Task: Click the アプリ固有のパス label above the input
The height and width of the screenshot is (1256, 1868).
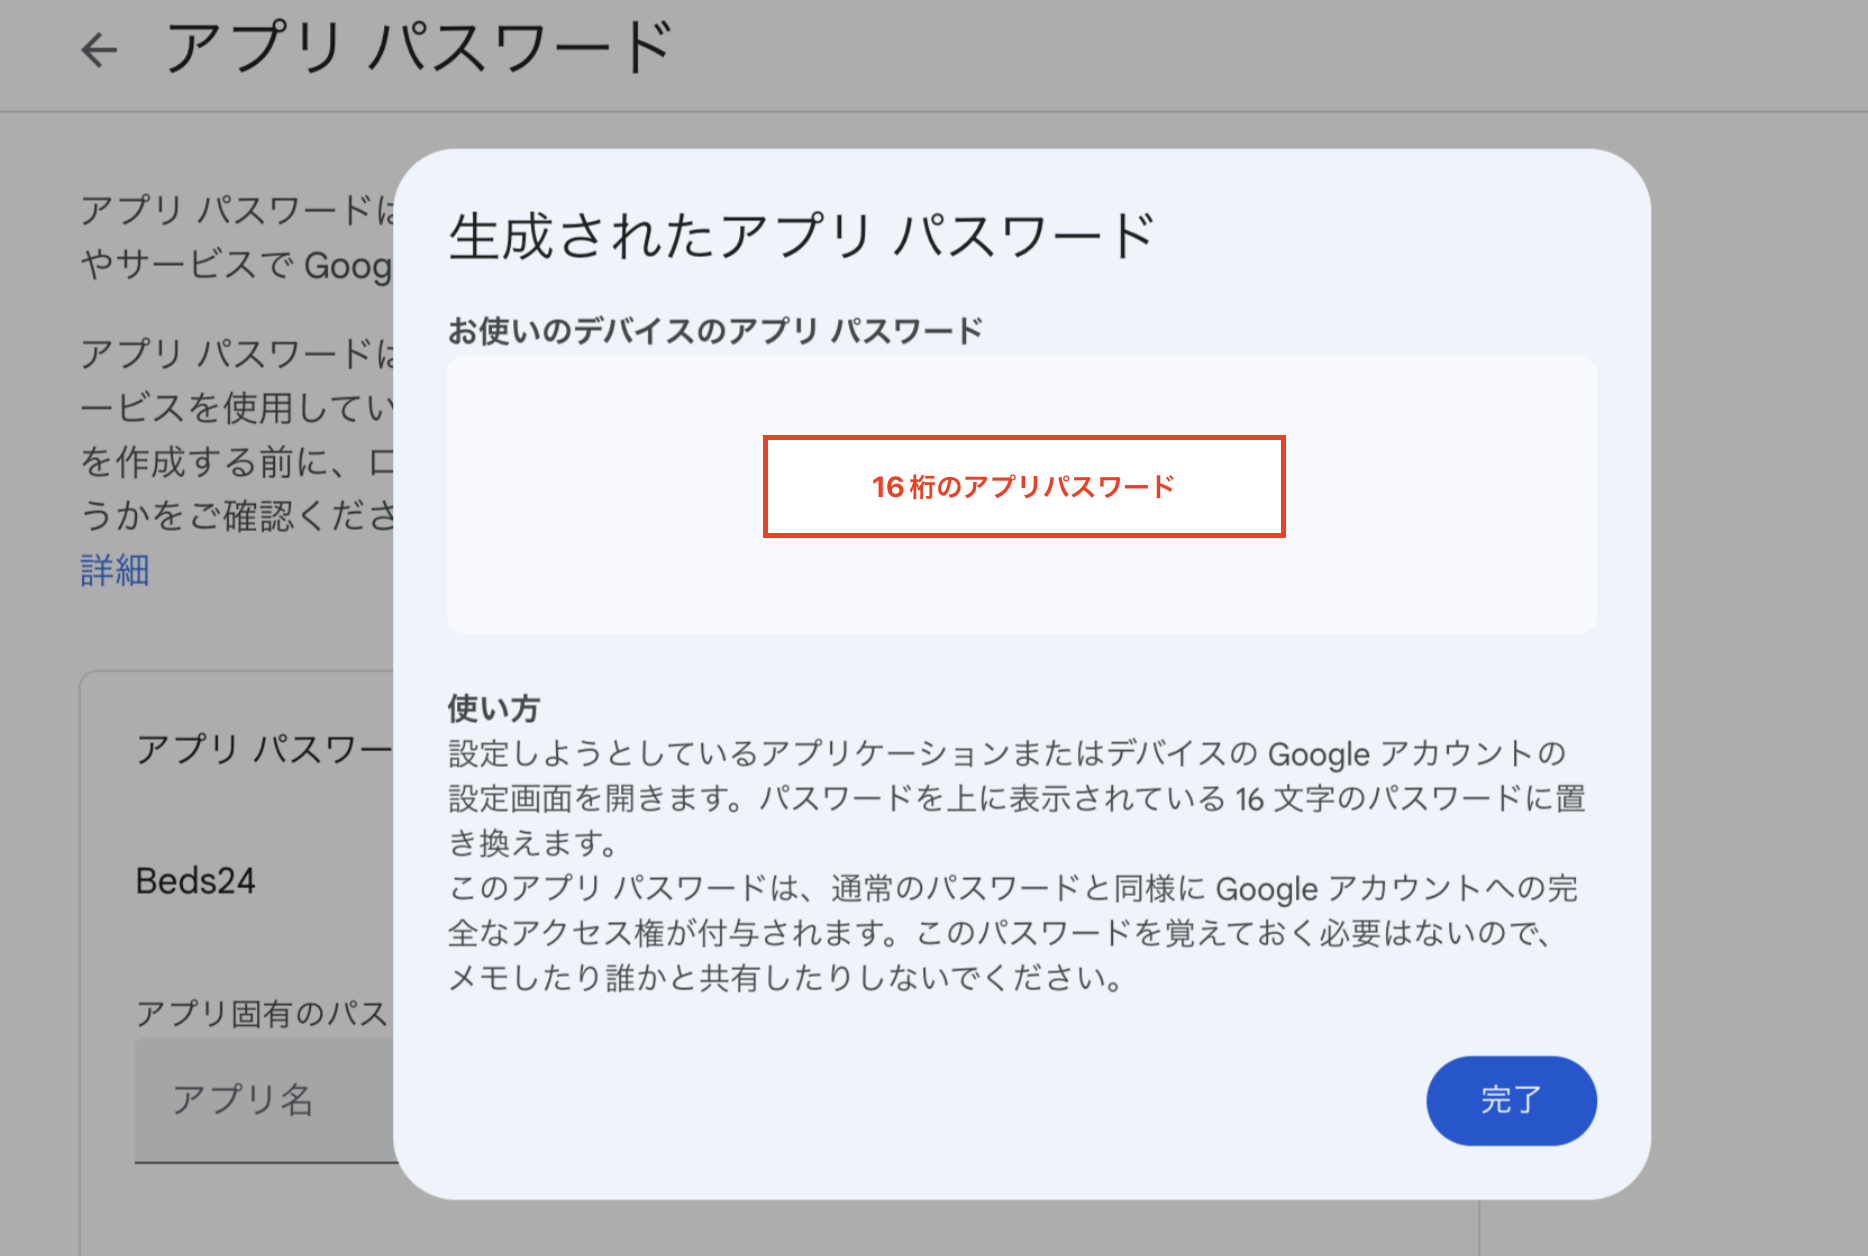Action: [x=262, y=1014]
